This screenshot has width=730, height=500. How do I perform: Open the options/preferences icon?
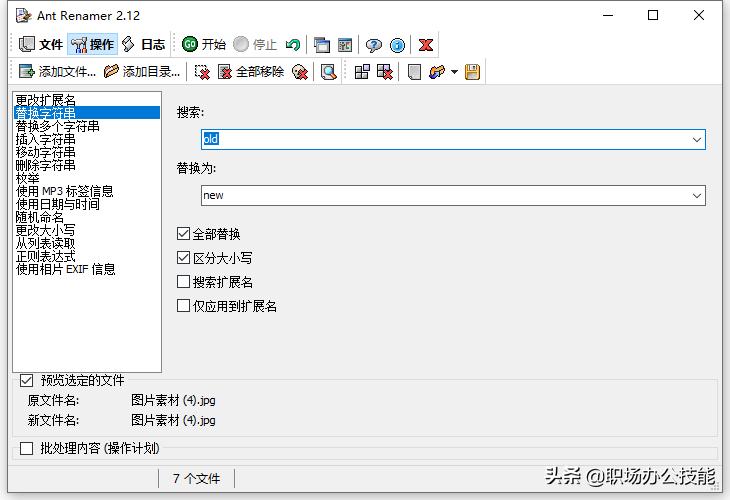(x=345, y=45)
